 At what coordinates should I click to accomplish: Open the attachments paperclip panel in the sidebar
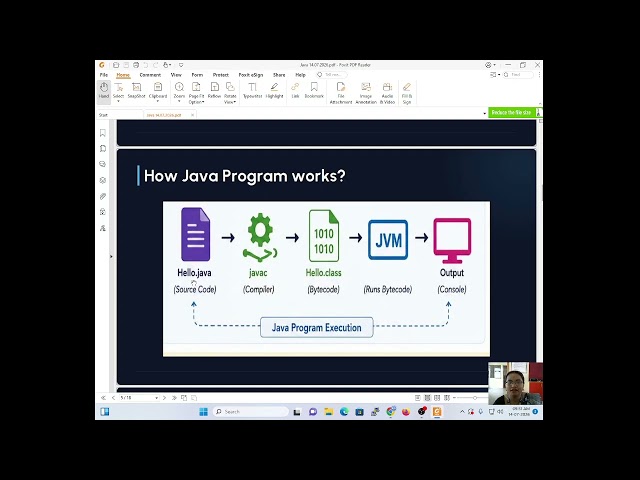tap(103, 196)
